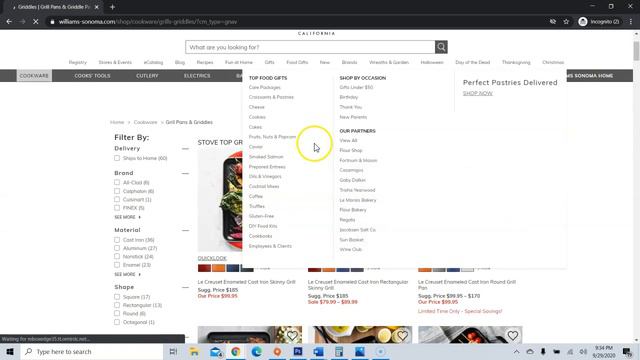This screenshot has width=640, height=360.
Task: Select Croissants & Pastries in menu
Action: click(x=271, y=97)
